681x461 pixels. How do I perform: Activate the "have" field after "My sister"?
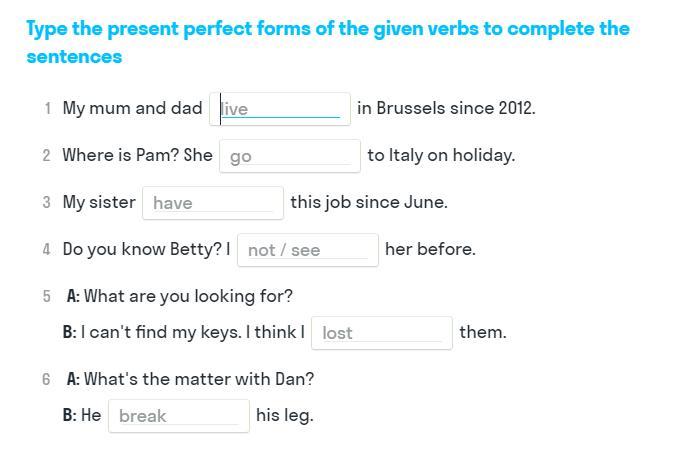click(213, 203)
